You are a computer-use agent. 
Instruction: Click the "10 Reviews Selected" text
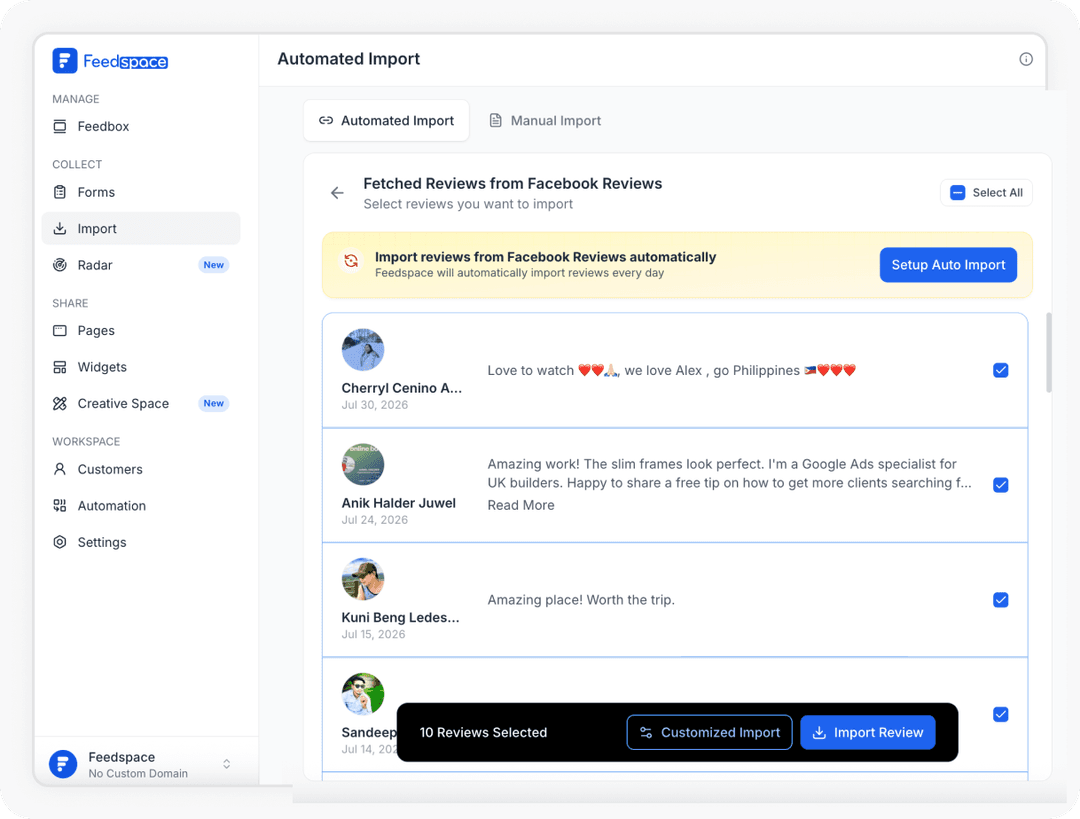[x=483, y=732]
